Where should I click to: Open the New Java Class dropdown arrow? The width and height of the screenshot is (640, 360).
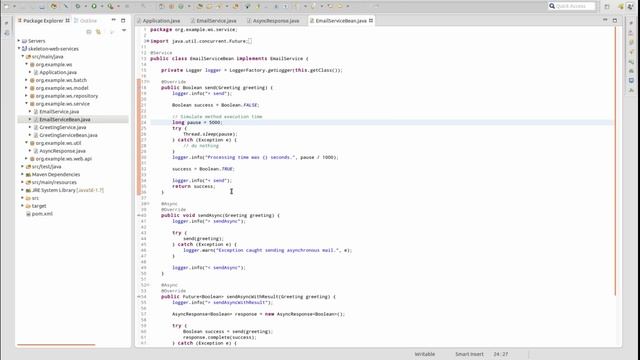(189, 6)
